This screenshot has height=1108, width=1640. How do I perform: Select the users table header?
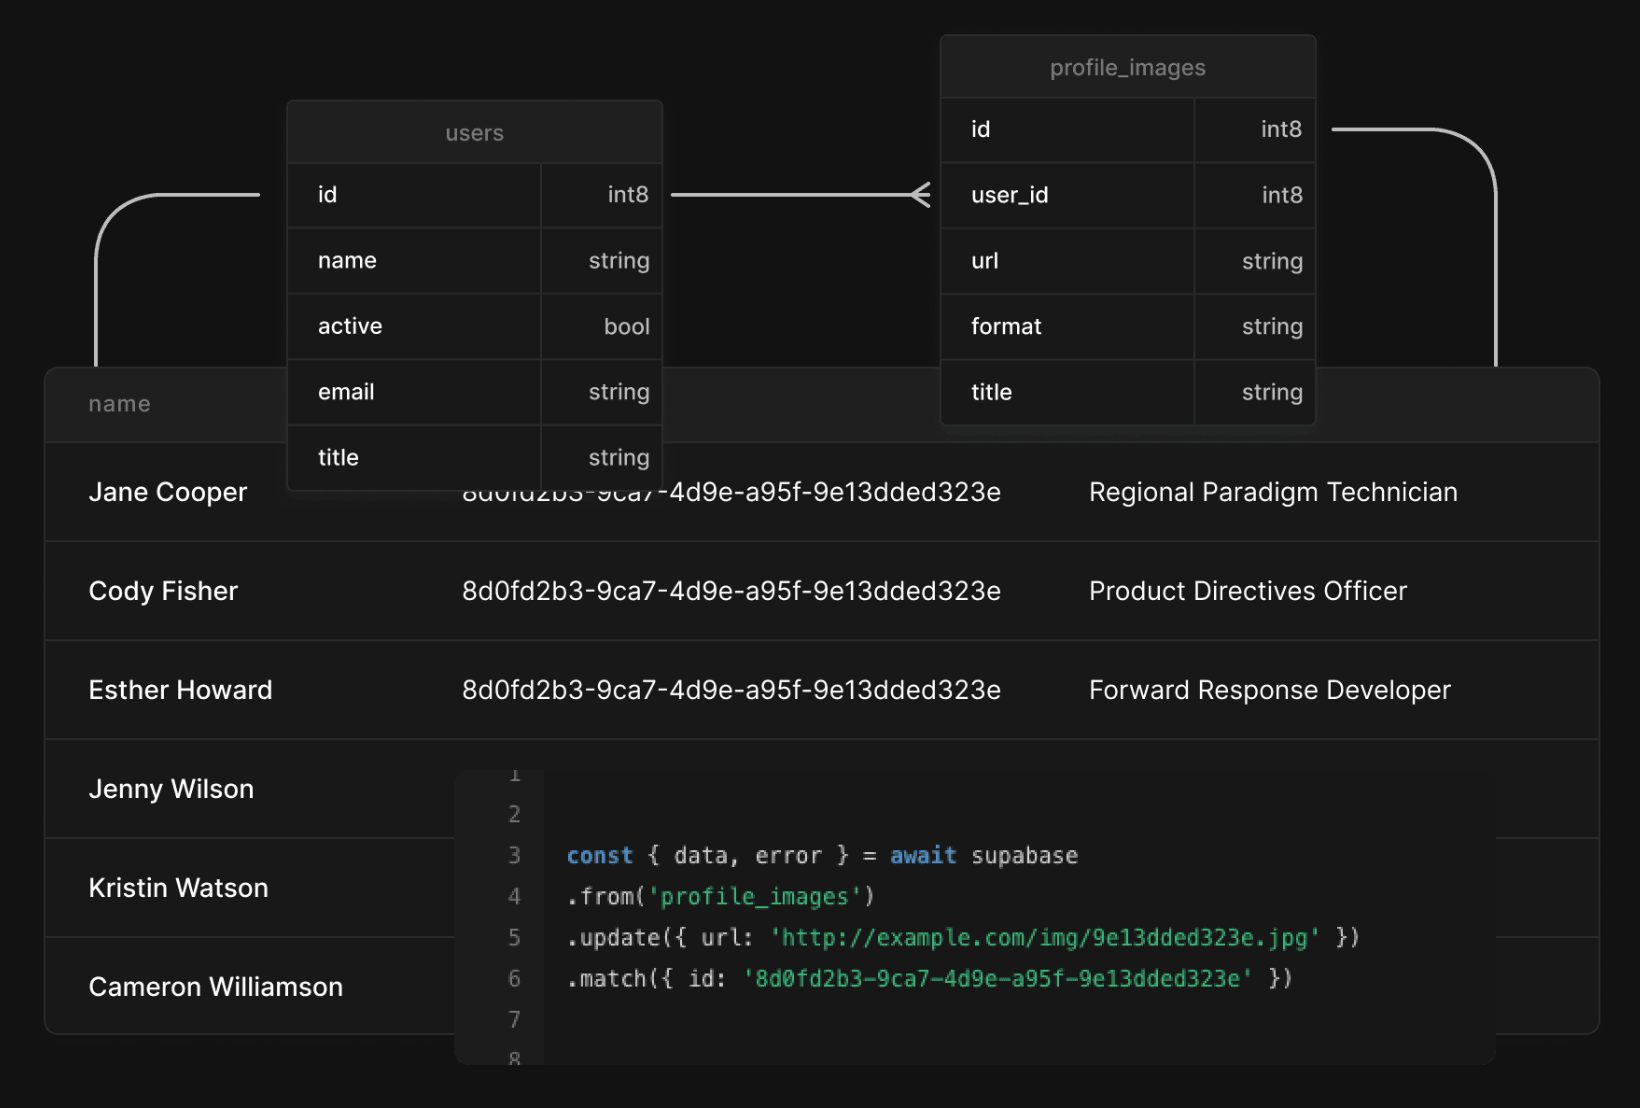[x=474, y=133]
